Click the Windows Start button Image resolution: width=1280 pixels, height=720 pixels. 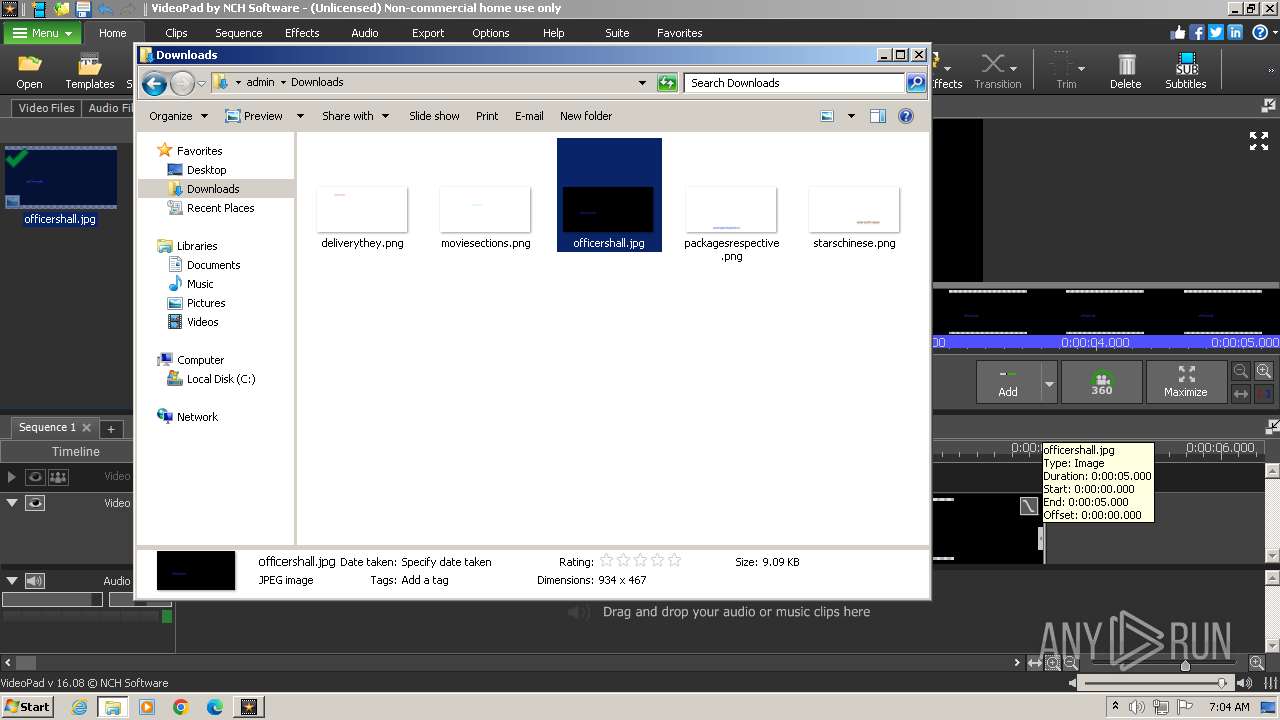27,707
